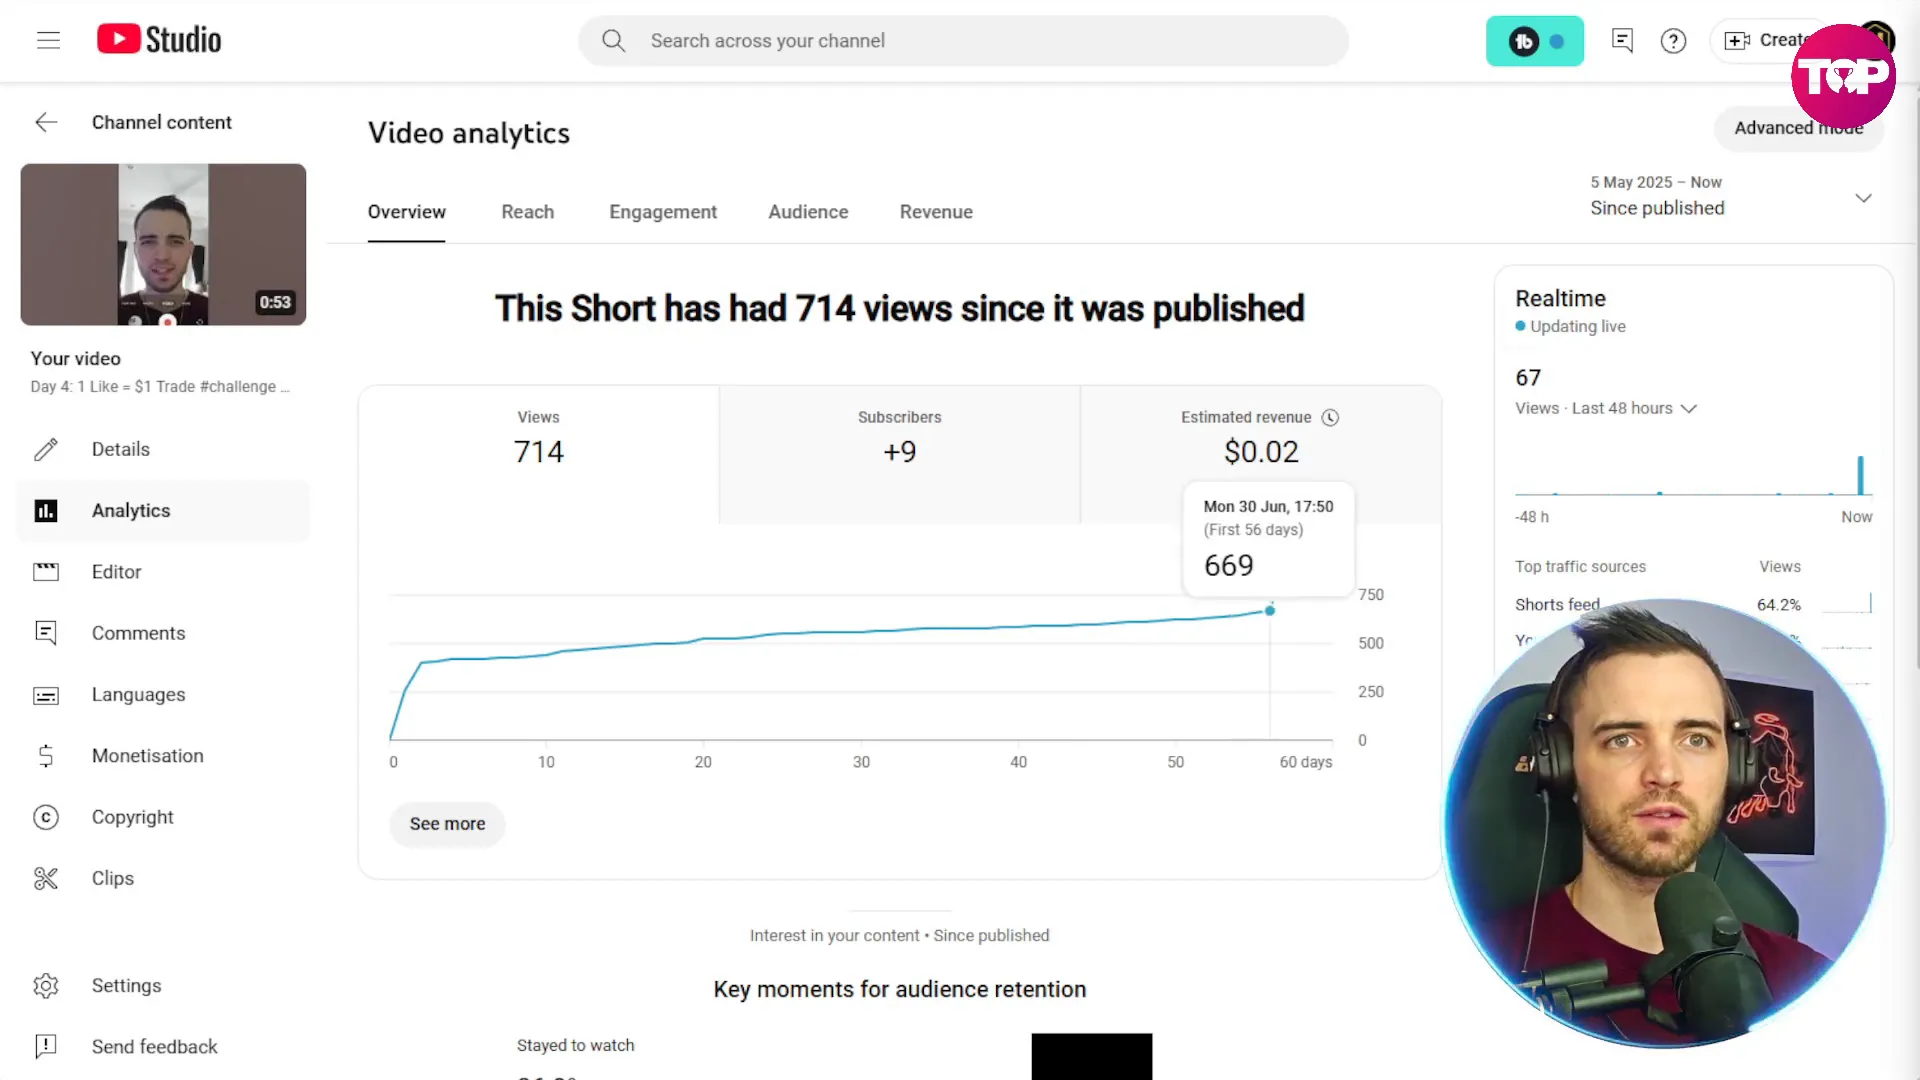Click the Send feedback exclamation icon
1920x1080 pixels.
point(46,1046)
